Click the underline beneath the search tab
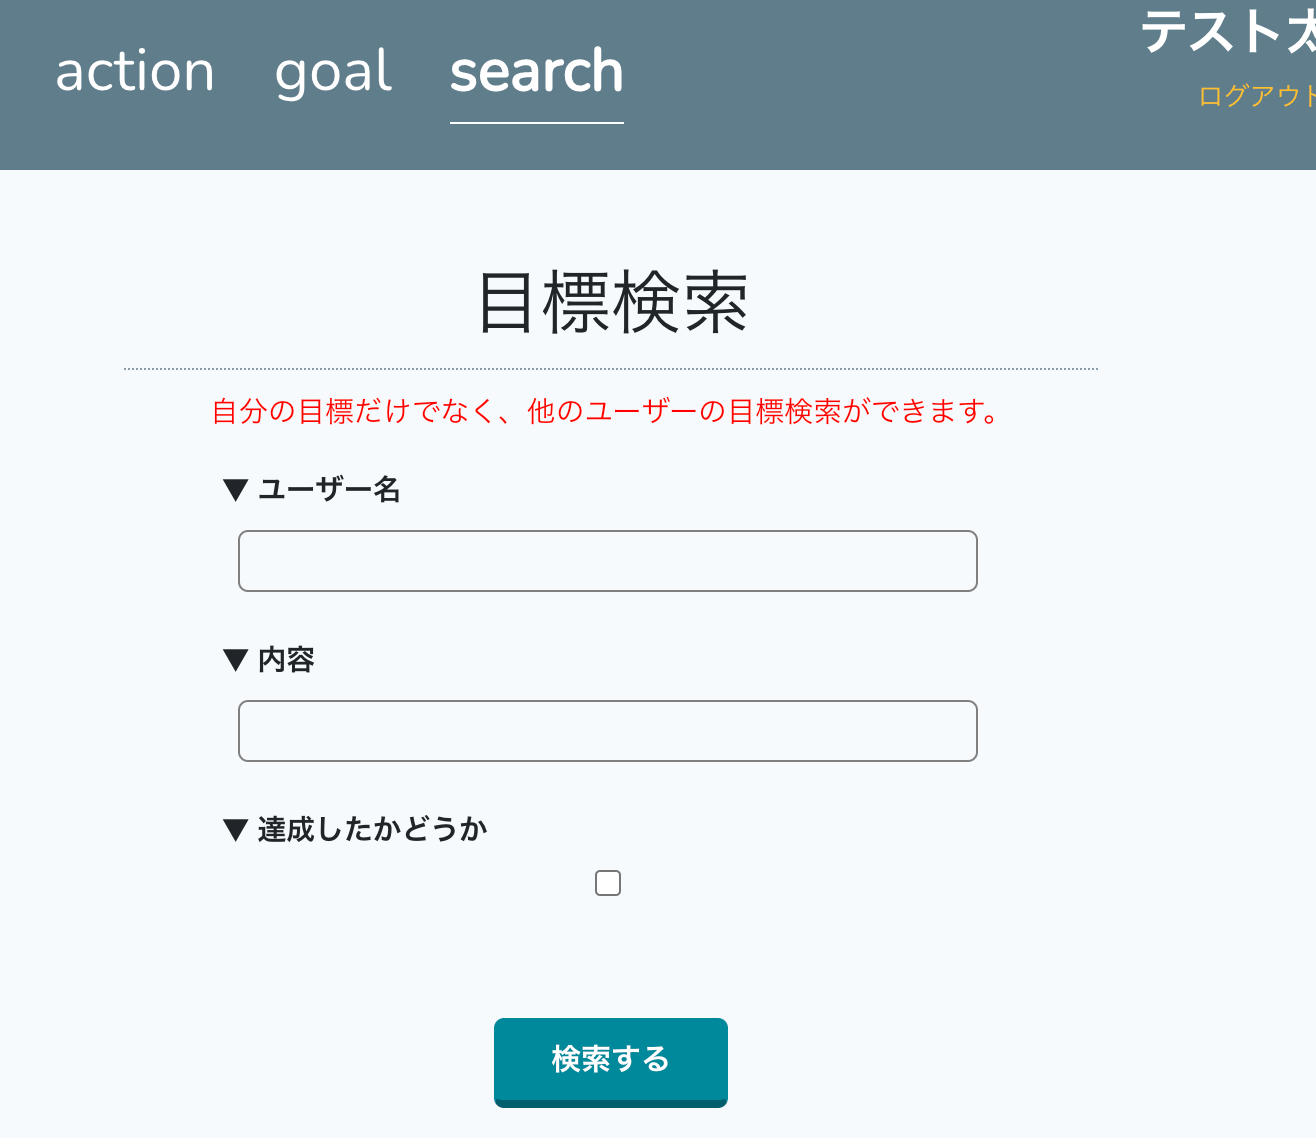This screenshot has width=1316, height=1138. point(536,122)
